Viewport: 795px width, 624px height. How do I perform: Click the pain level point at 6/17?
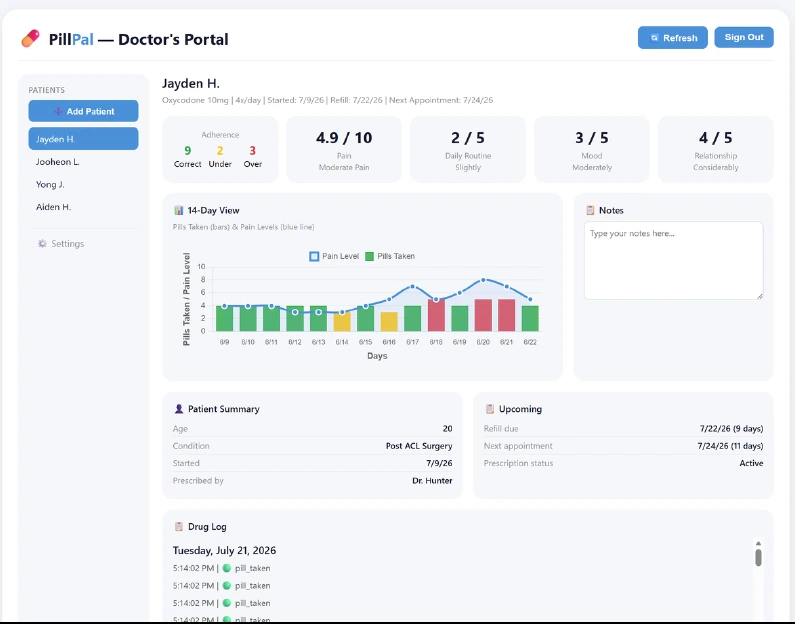coord(413,287)
